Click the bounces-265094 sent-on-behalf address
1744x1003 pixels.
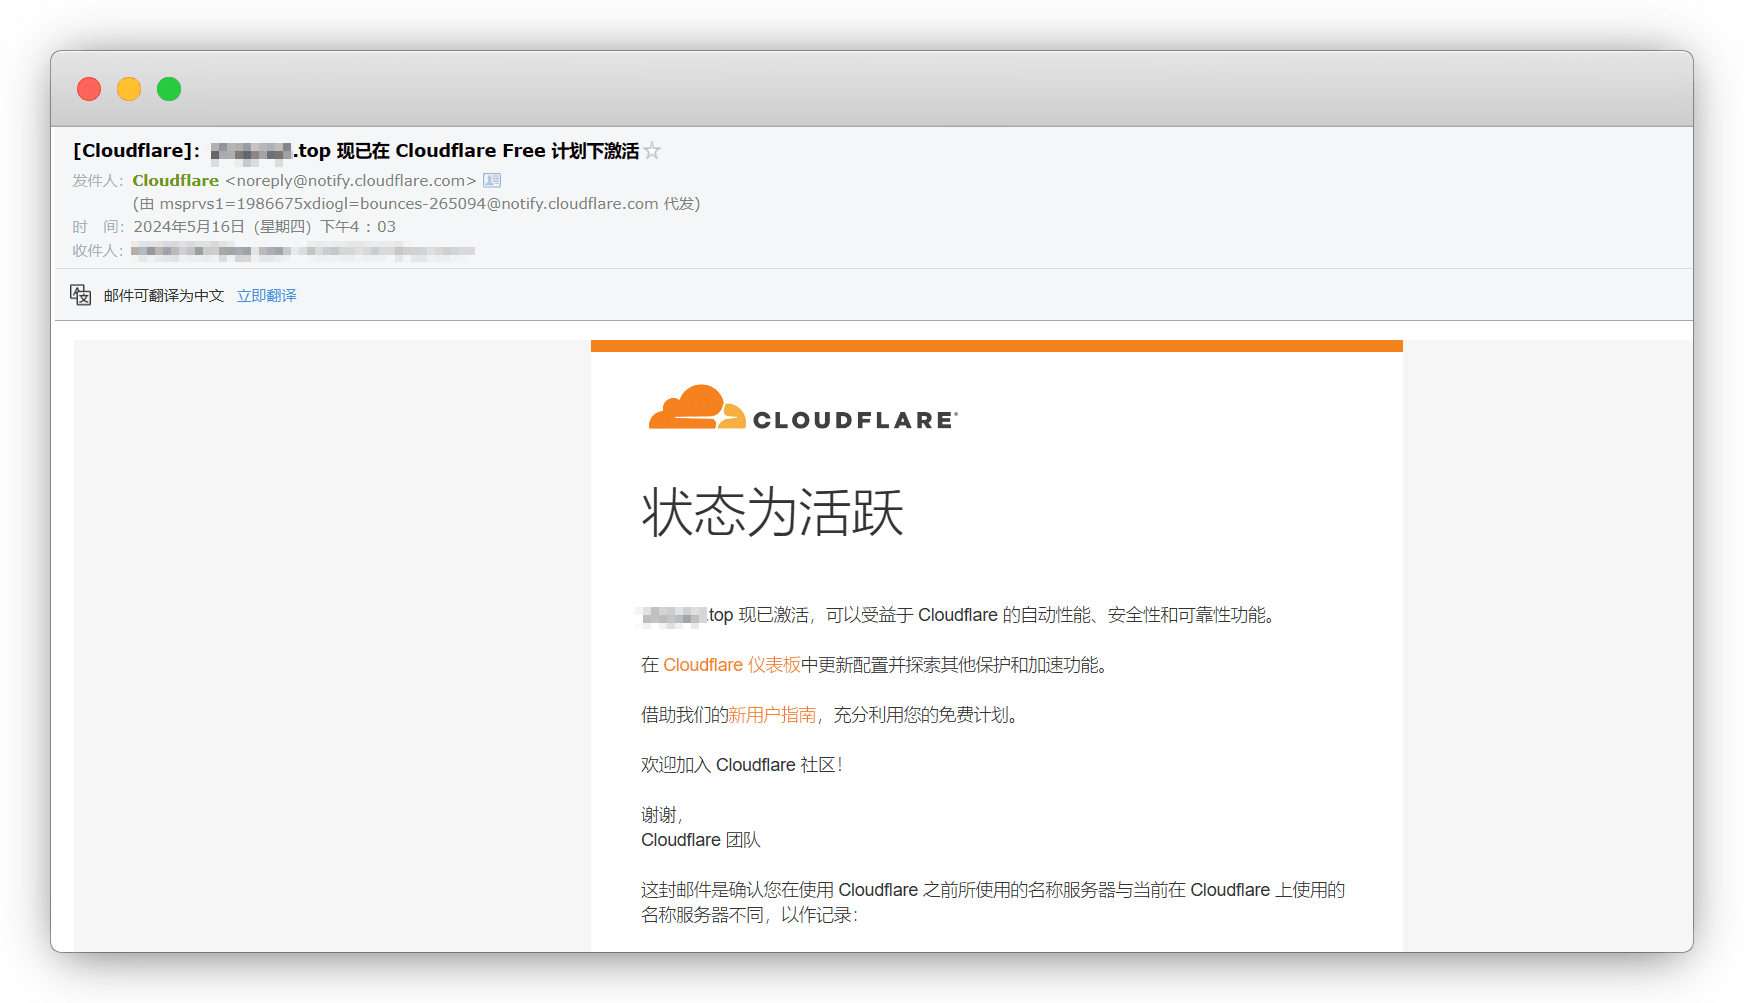coord(409,204)
